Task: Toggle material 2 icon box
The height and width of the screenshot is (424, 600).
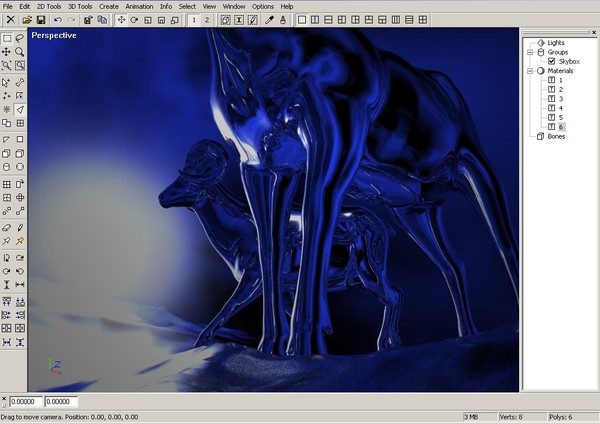Action: coord(551,89)
